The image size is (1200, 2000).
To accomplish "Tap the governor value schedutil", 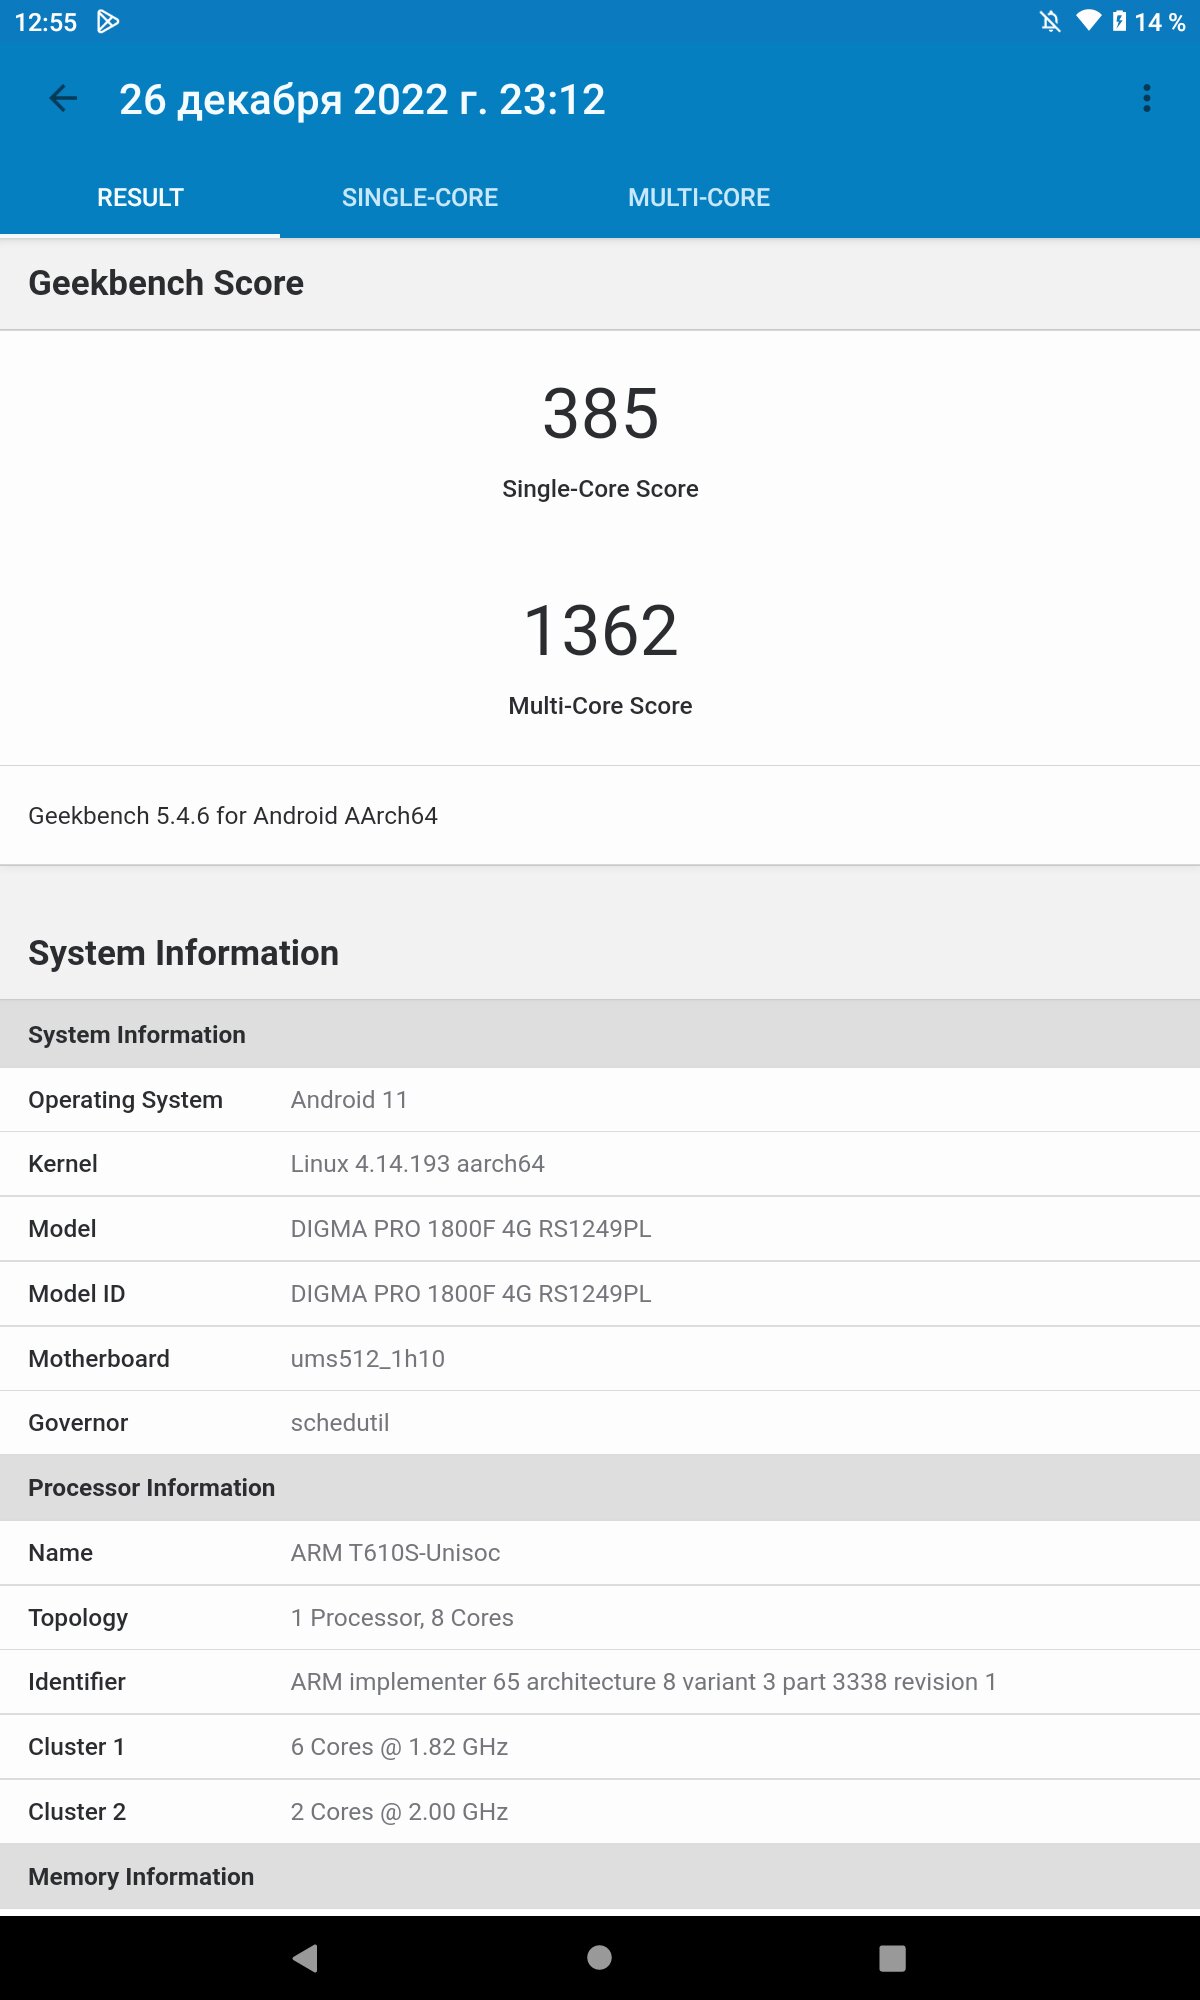I will tap(340, 1423).
